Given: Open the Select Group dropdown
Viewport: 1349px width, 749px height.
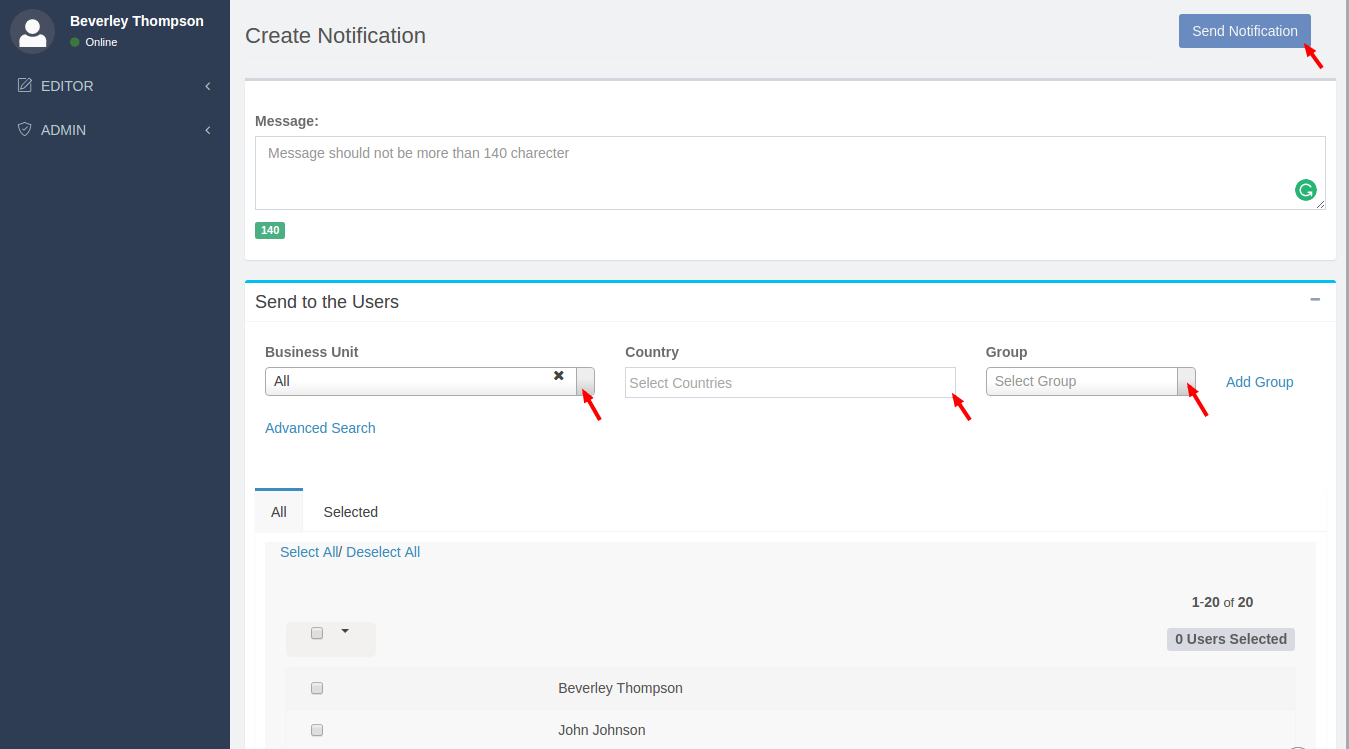Looking at the screenshot, I should pos(1186,381).
